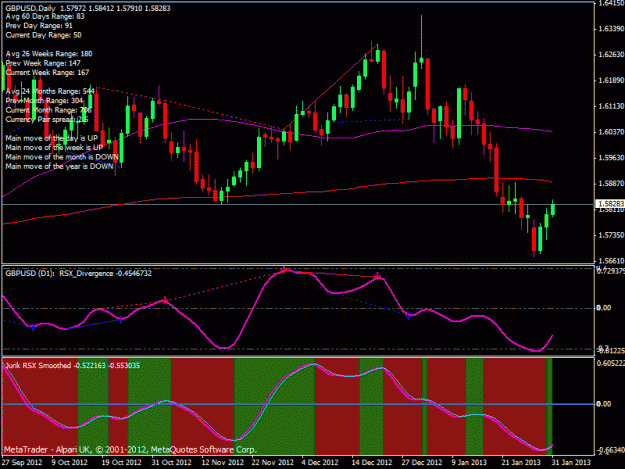Click the '31 Jan 2013' date label
This screenshot has width=625, height=469.
(x=571, y=462)
